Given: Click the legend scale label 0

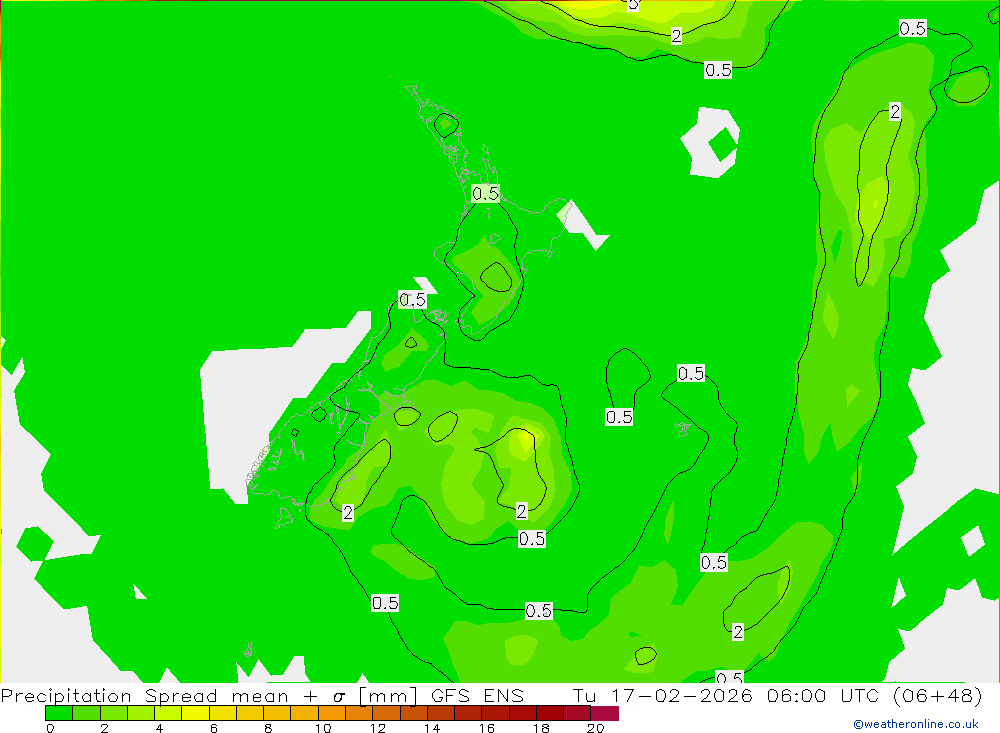Looking at the screenshot, I should pyautogui.click(x=50, y=728).
